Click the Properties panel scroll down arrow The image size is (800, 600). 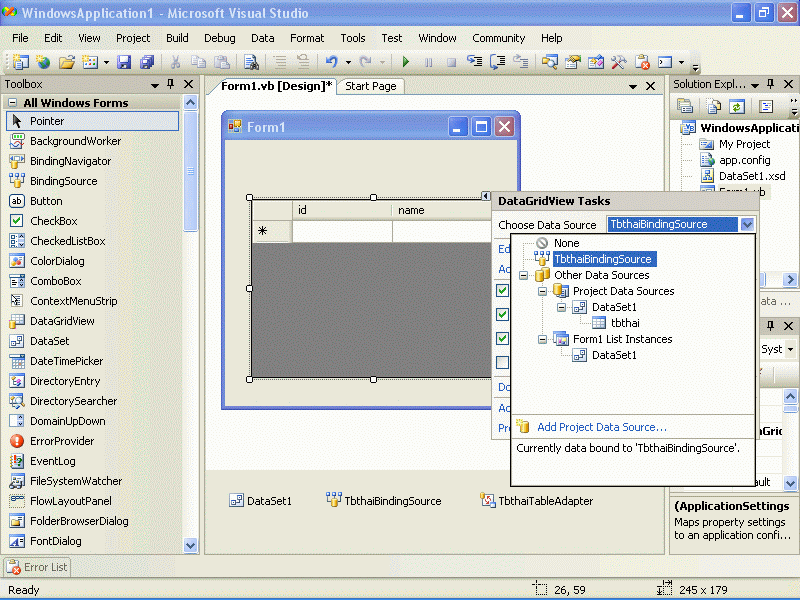[x=790, y=482]
